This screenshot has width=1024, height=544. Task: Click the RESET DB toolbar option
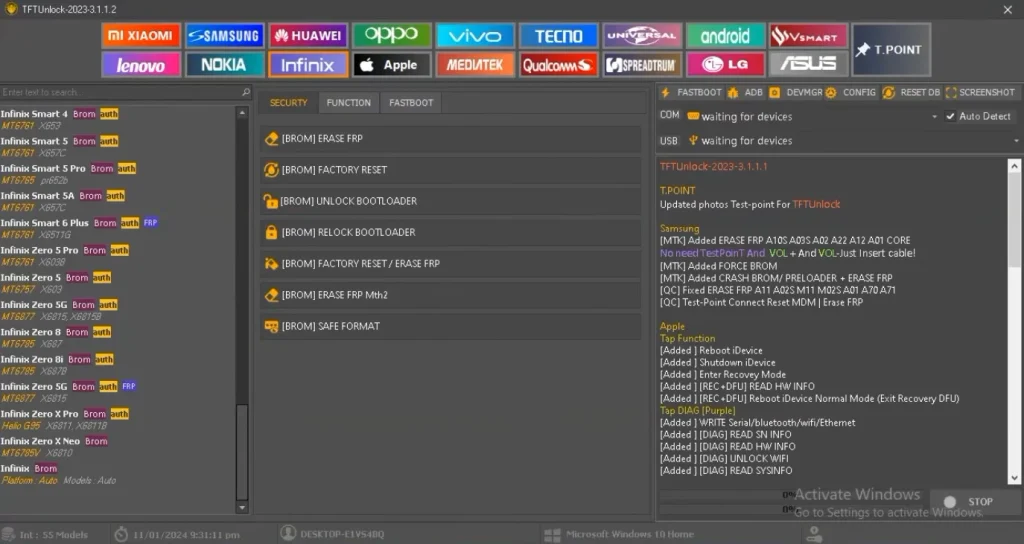click(912, 93)
